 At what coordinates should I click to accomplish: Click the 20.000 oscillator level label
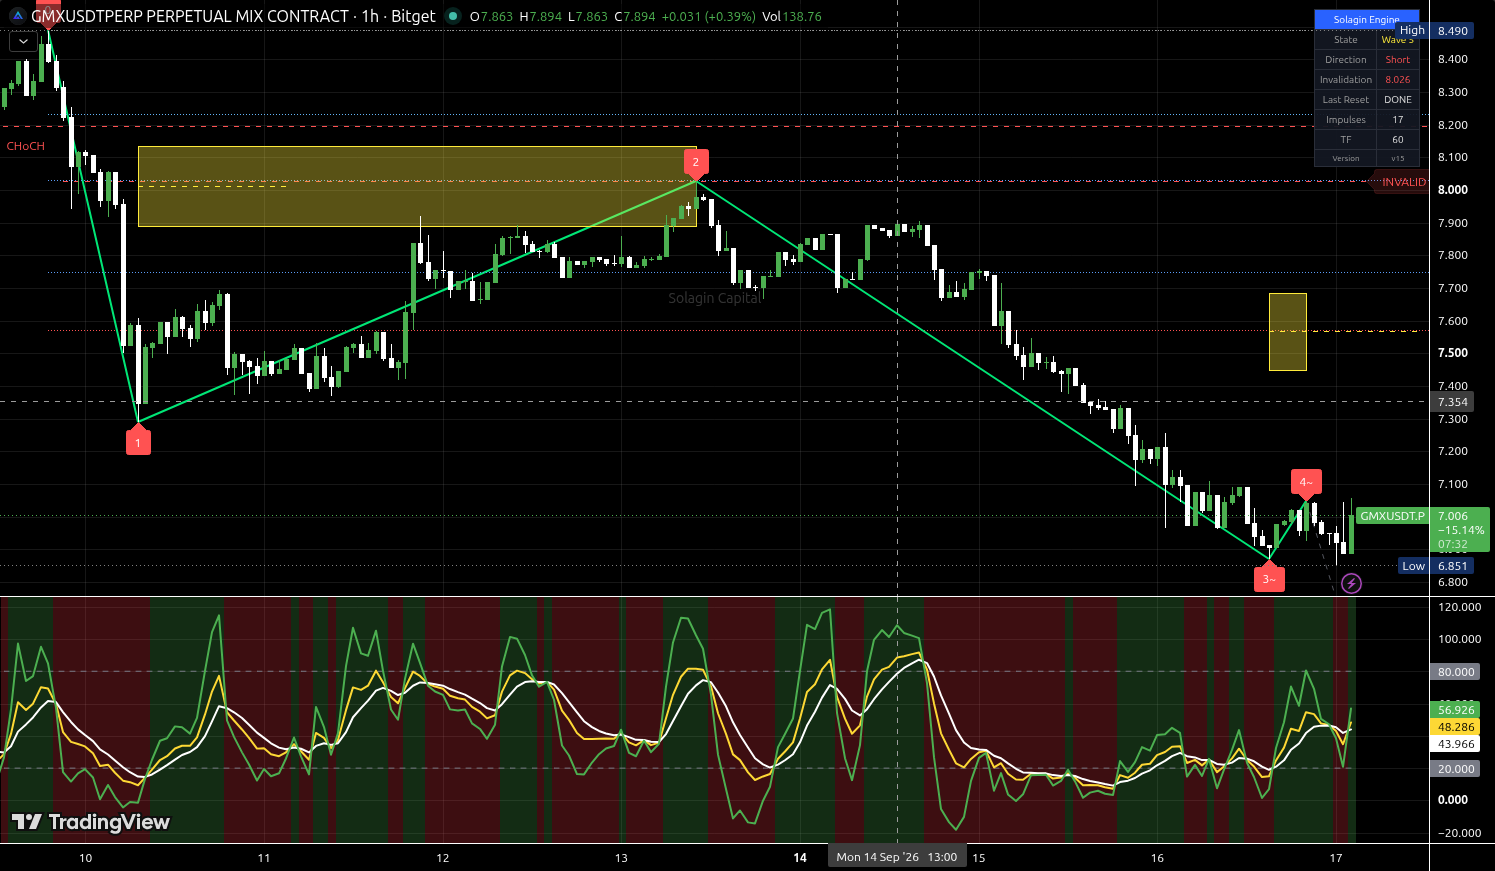point(1456,769)
